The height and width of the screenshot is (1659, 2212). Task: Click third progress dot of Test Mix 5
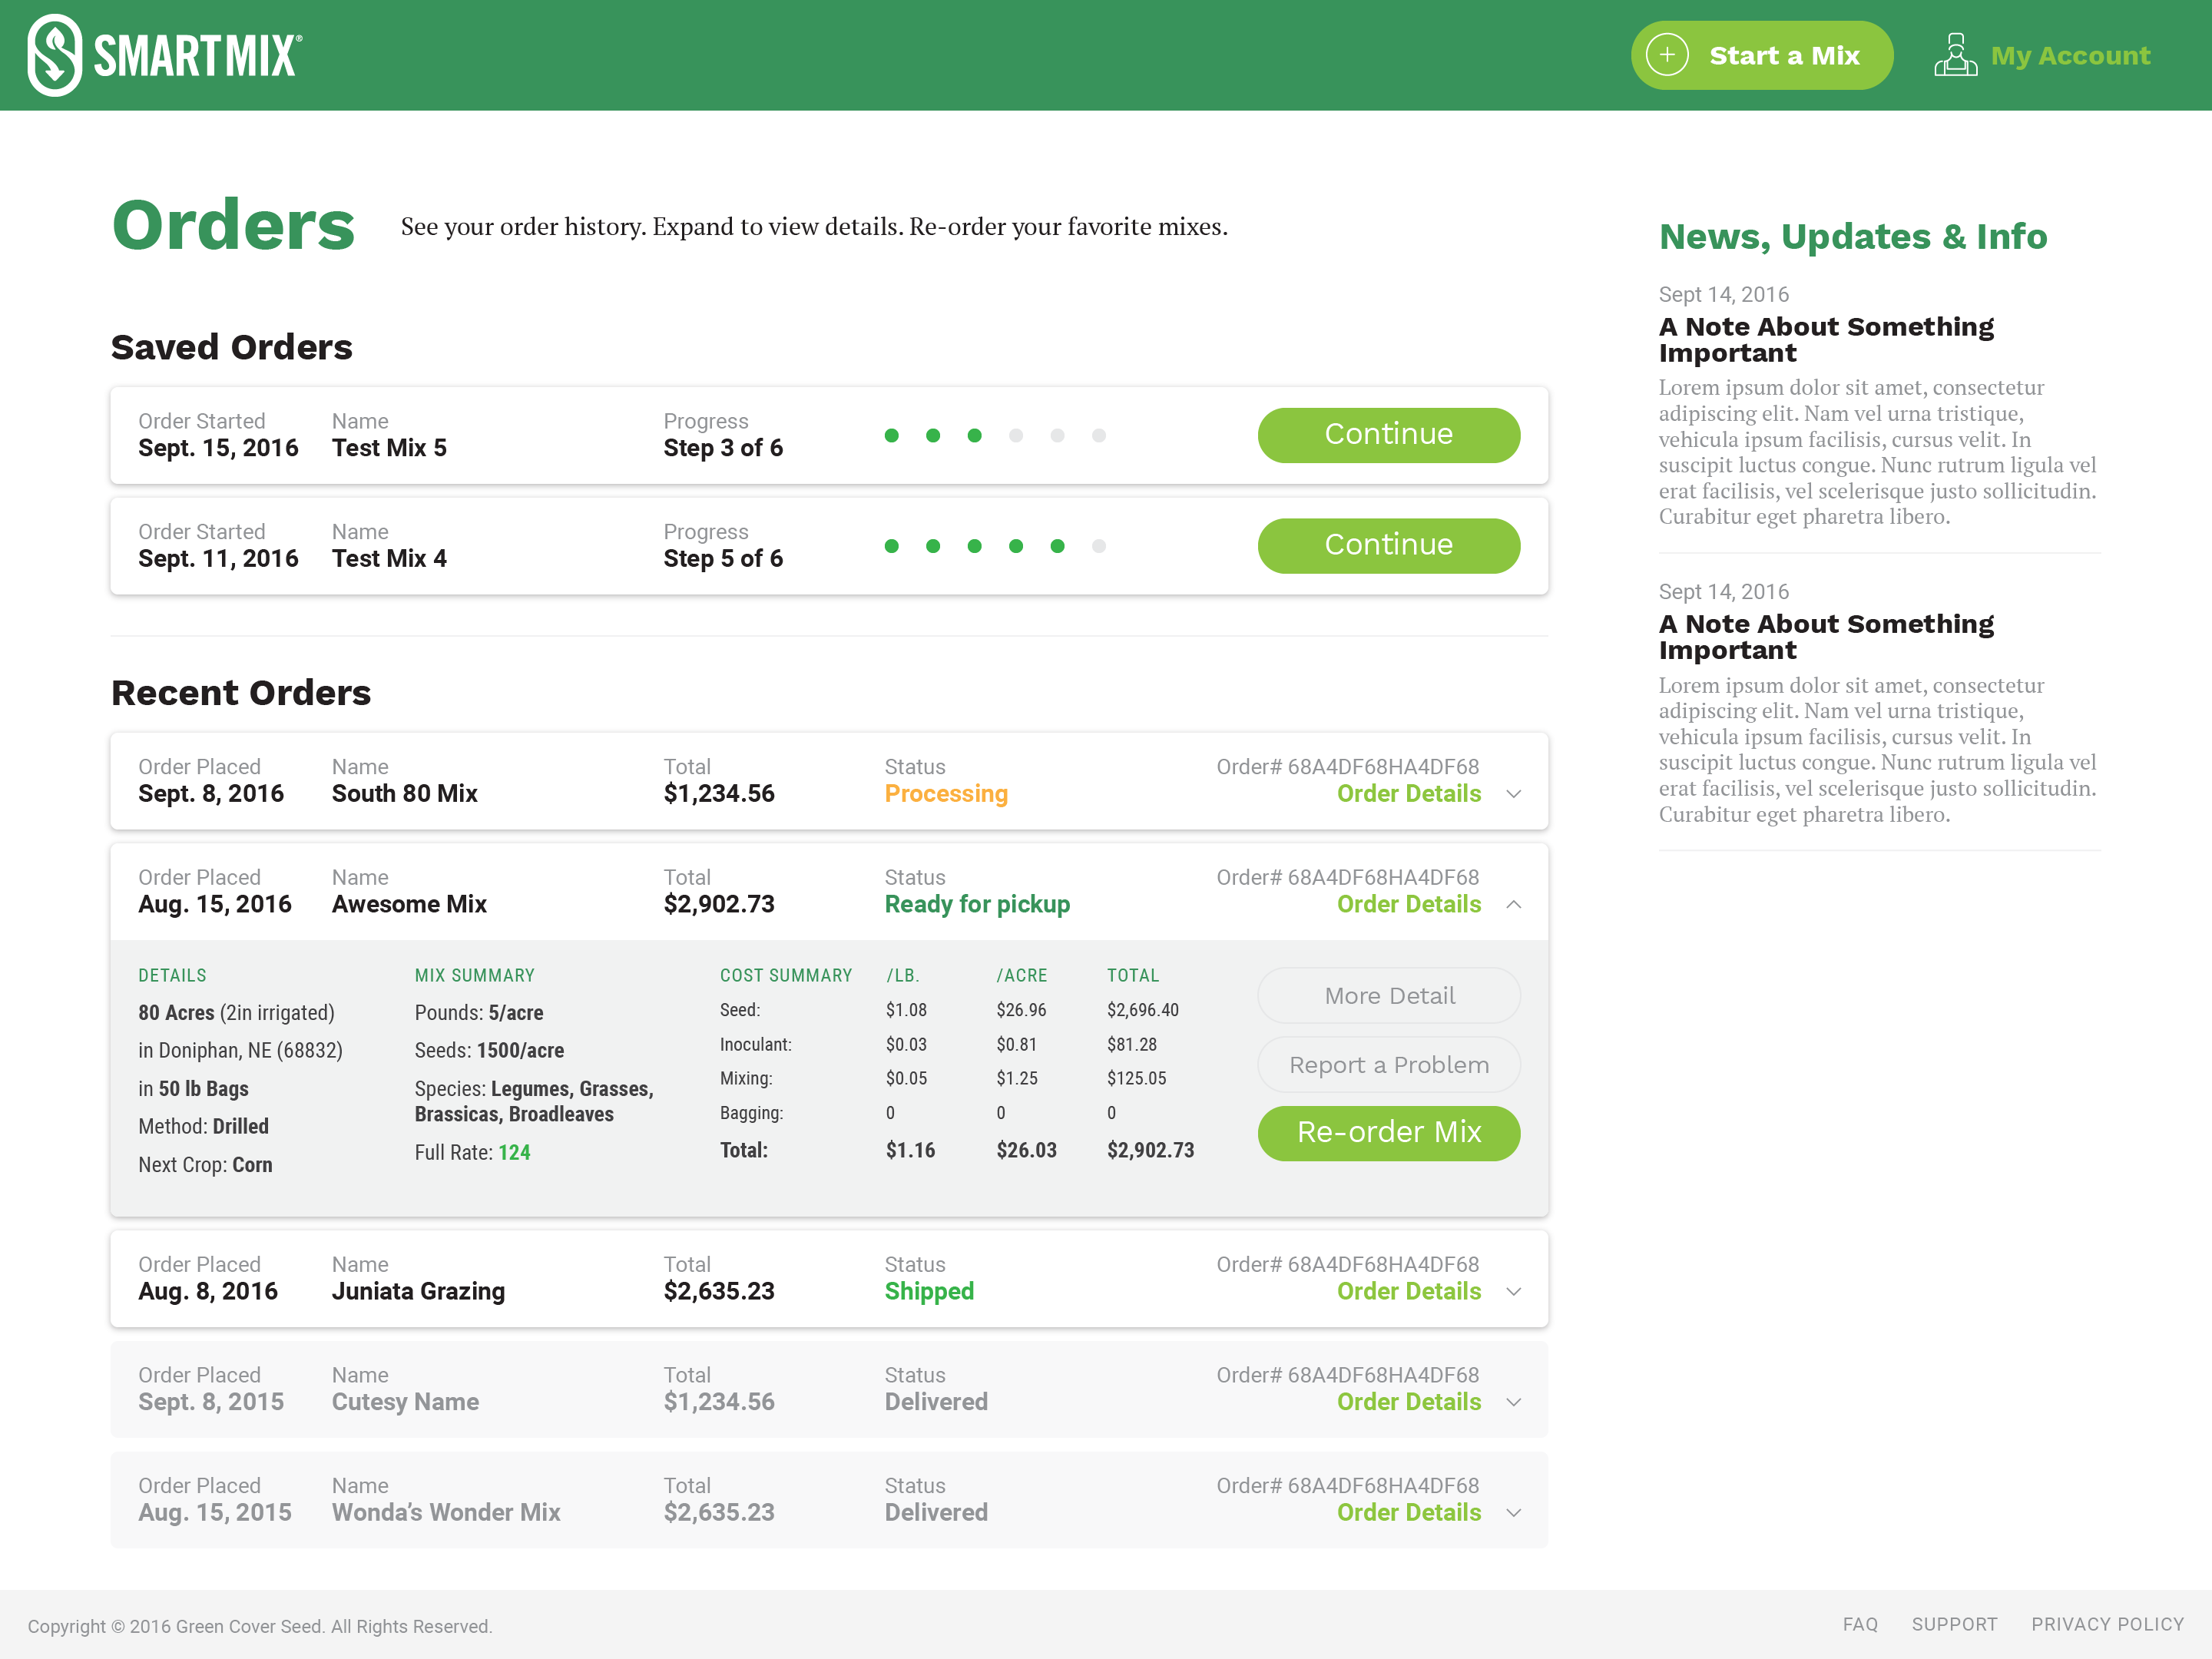974,435
